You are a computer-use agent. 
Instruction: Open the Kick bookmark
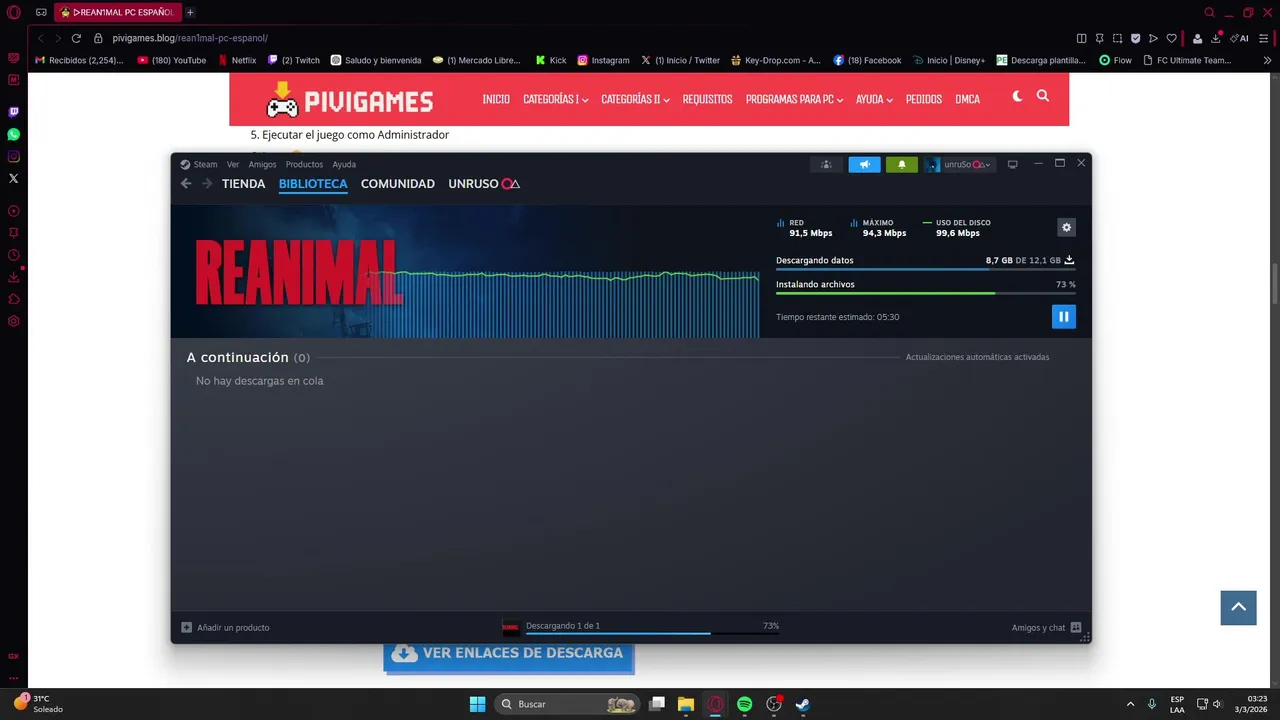coord(551,60)
